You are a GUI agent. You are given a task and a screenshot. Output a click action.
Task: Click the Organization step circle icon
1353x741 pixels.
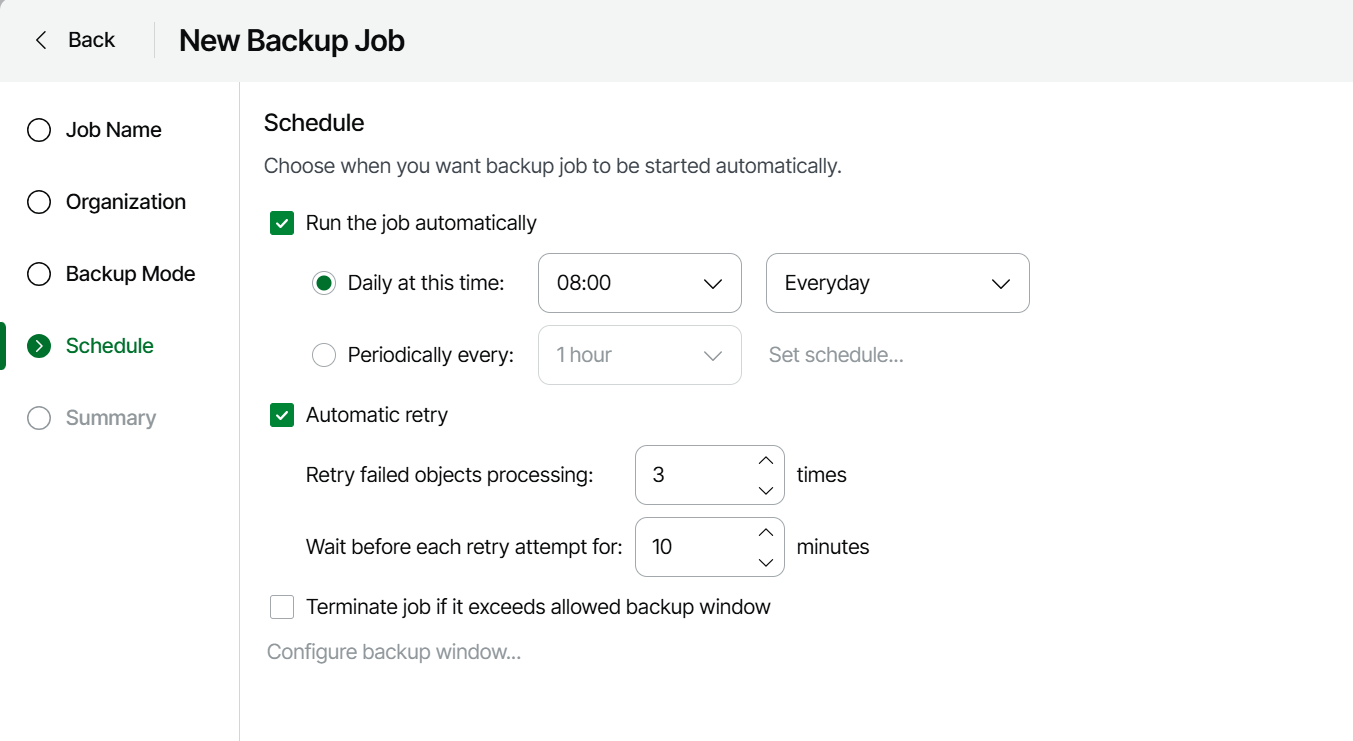tap(39, 202)
